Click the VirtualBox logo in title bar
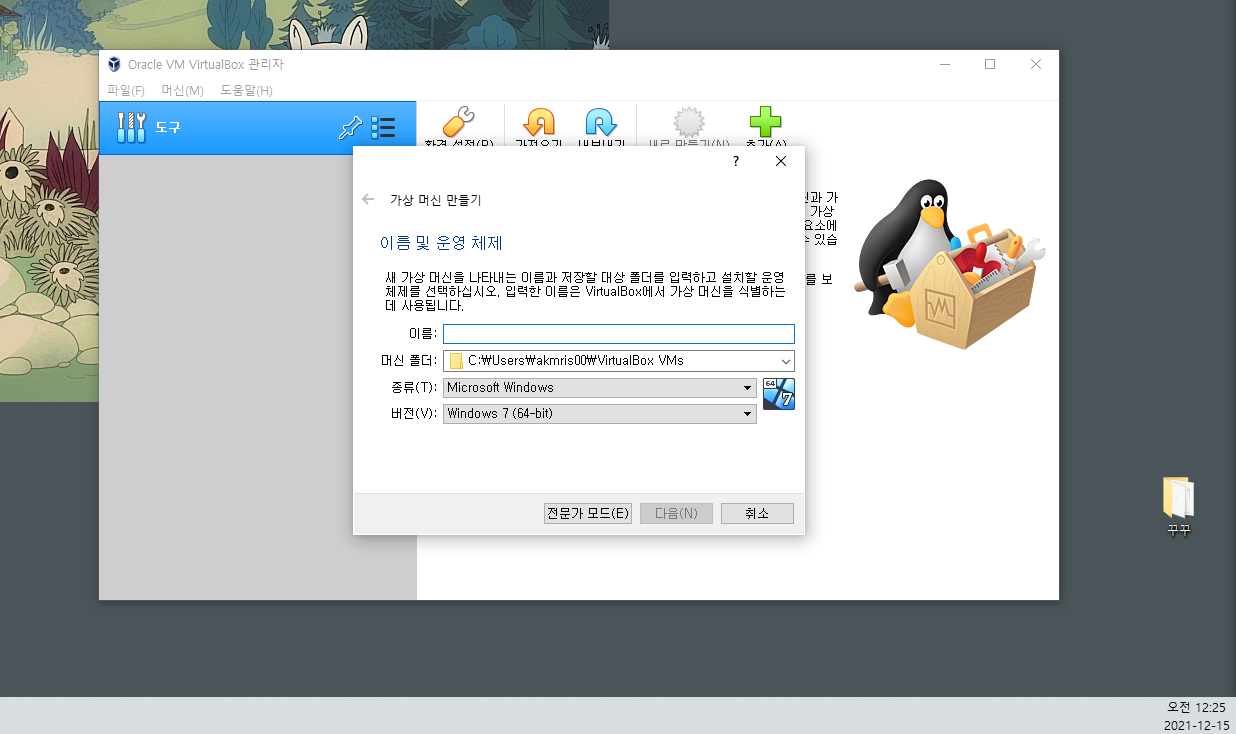1236x734 pixels. click(x=113, y=64)
